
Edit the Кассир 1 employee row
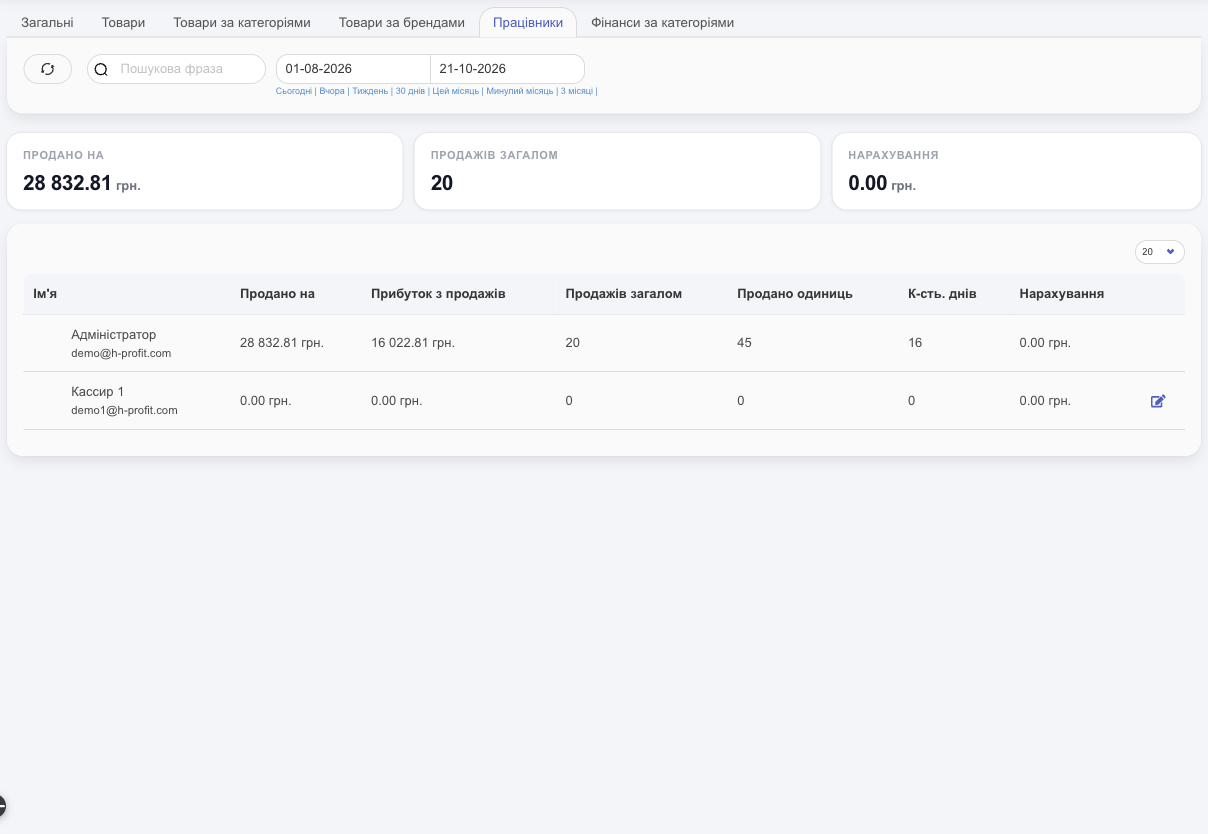click(x=1158, y=401)
